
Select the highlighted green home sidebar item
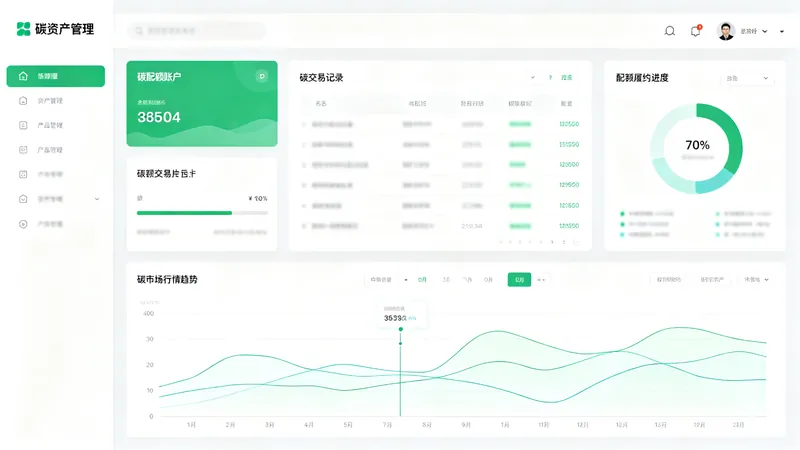[x=56, y=76]
